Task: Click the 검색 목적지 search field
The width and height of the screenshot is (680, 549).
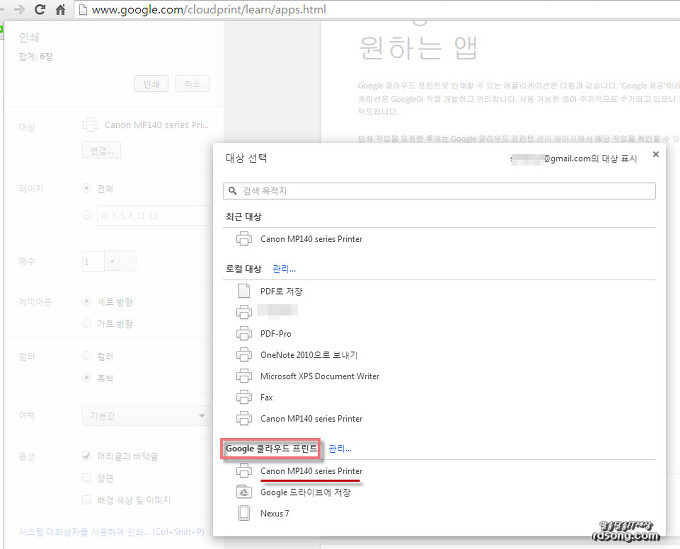Action: coord(440,190)
